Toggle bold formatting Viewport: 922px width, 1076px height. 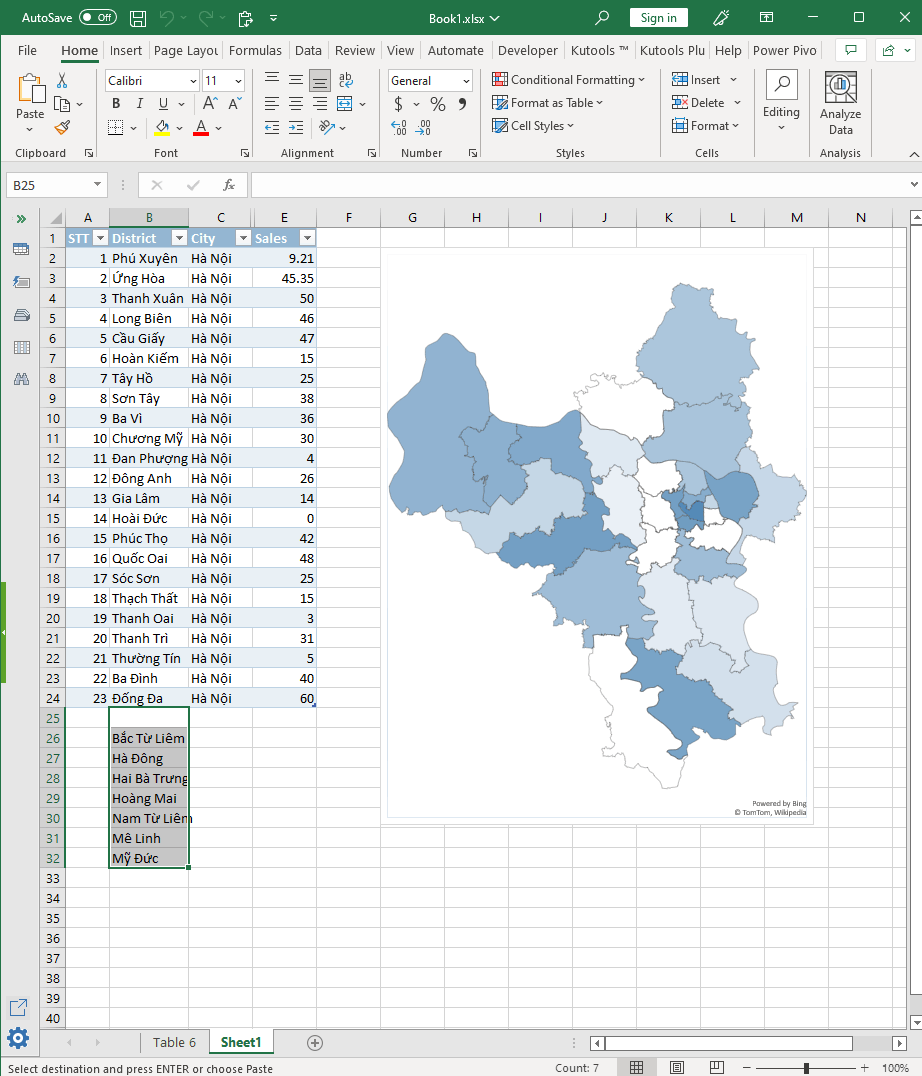point(116,103)
